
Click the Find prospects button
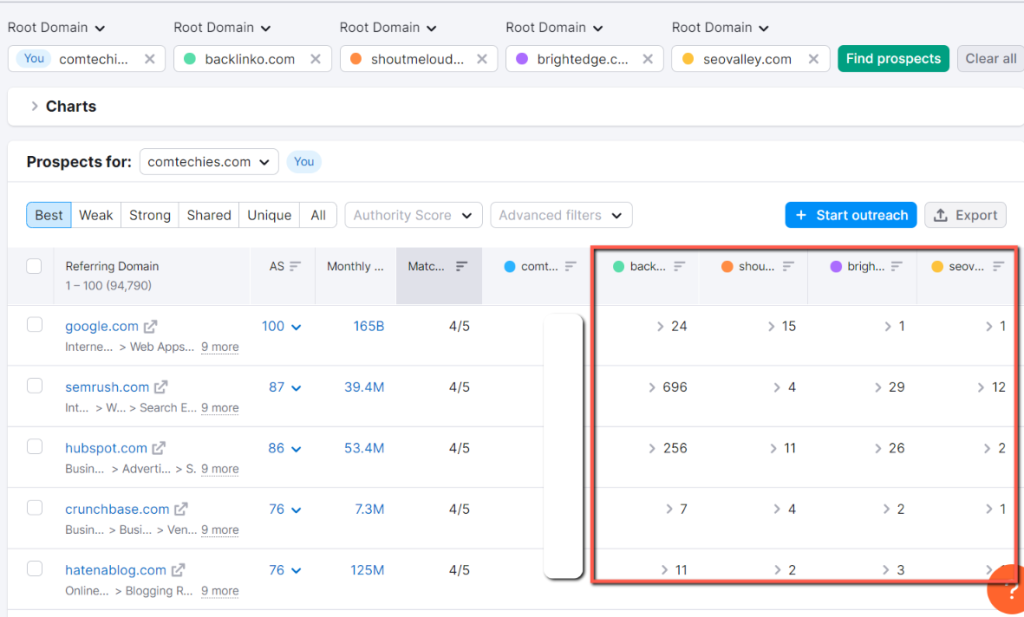893,58
